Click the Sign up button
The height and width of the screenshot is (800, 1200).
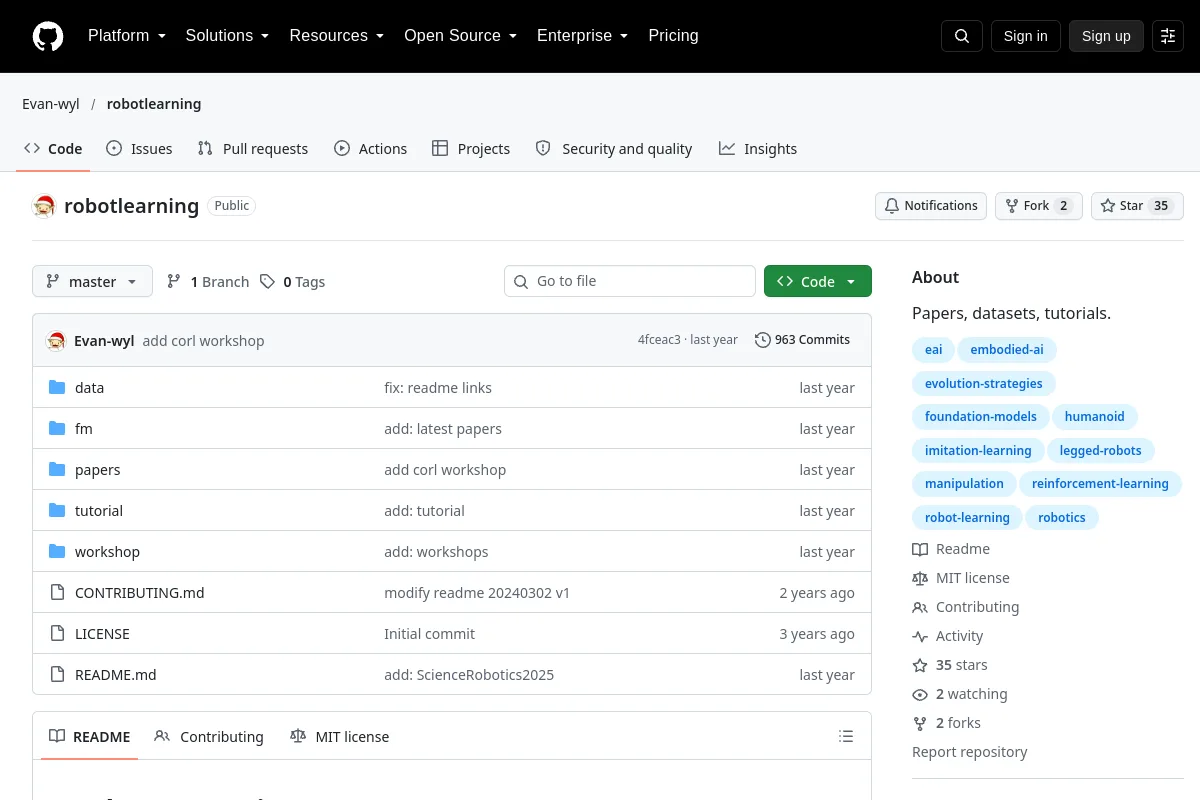coord(1106,36)
